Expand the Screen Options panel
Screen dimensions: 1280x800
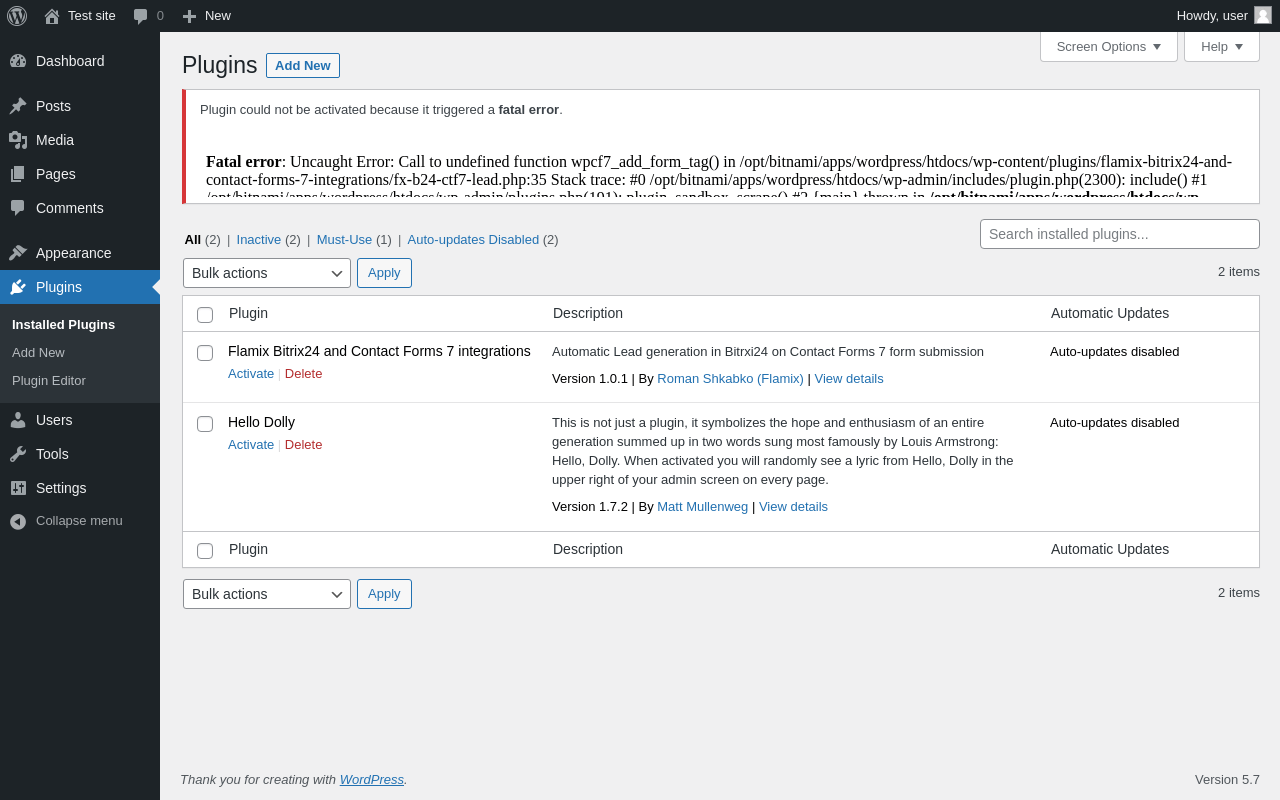[1109, 46]
